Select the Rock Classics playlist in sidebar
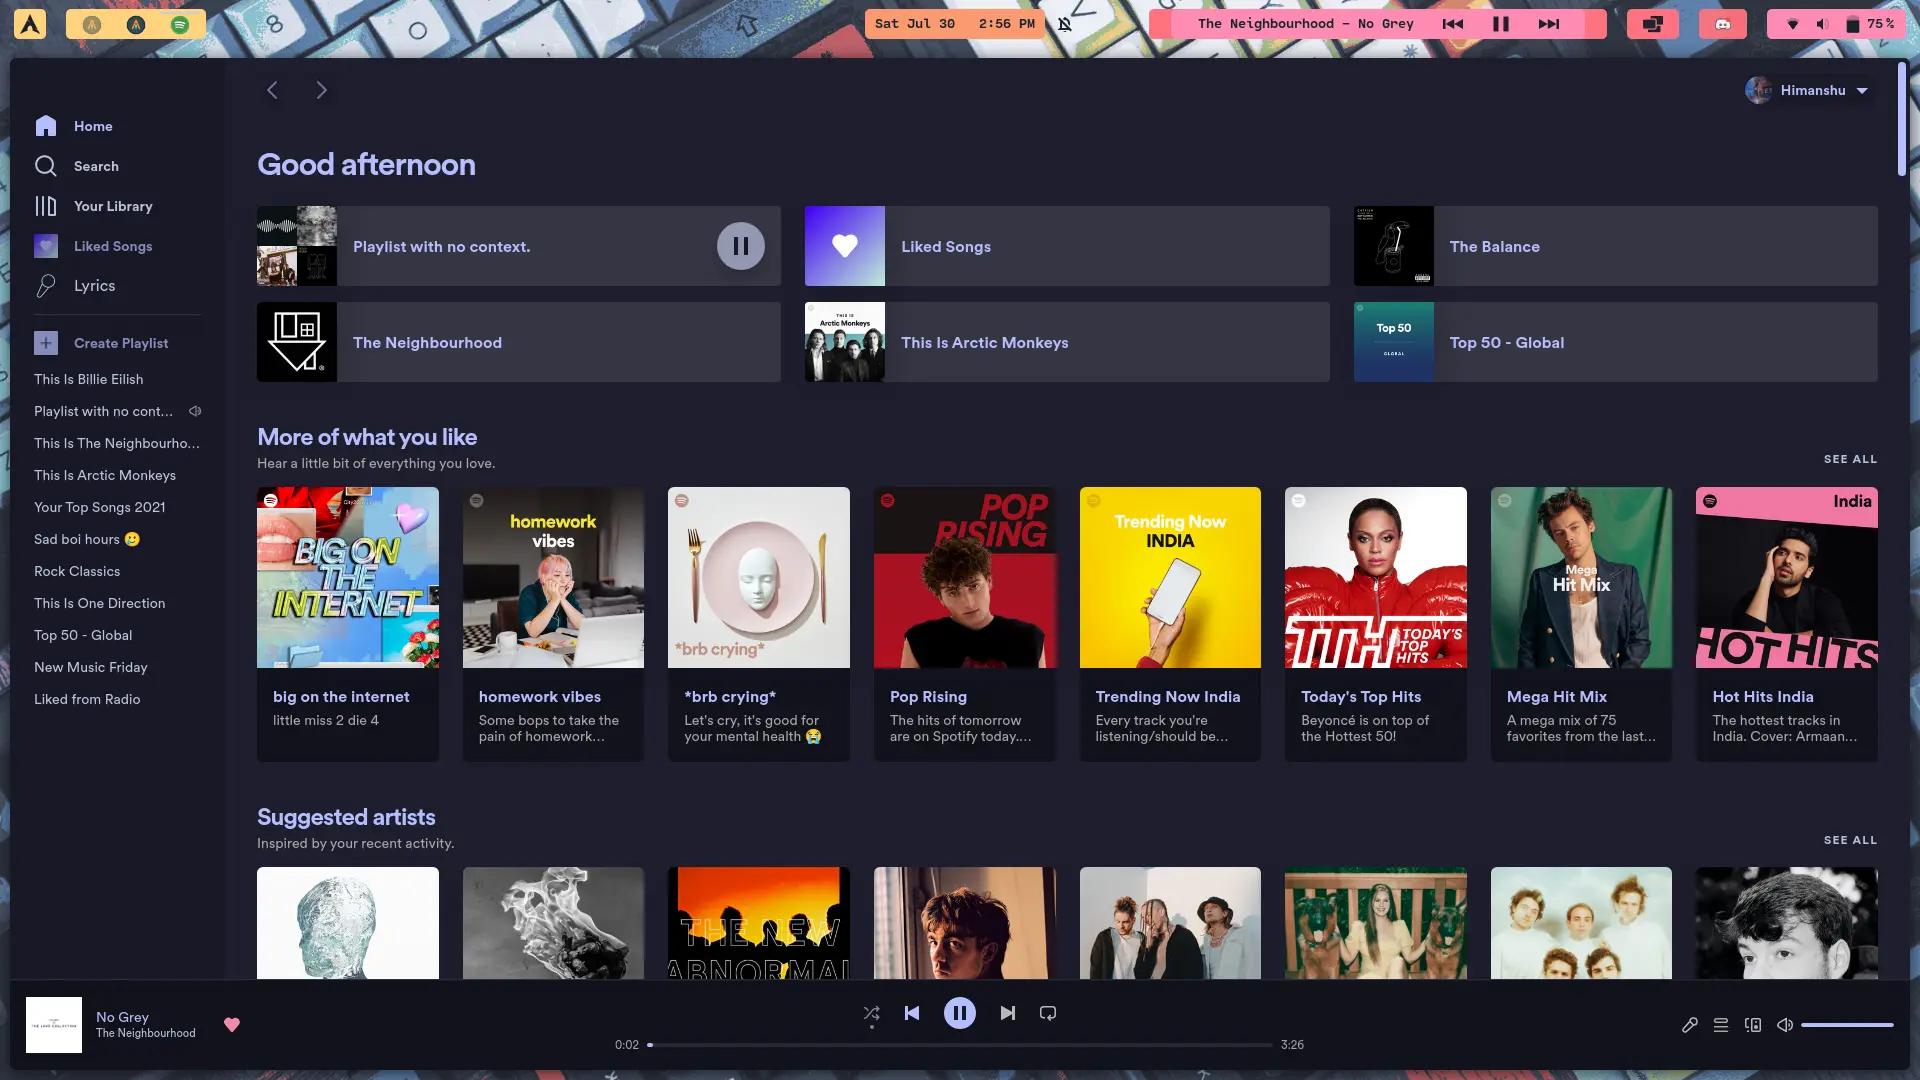1920x1080 pixels. tap(77, 571)
